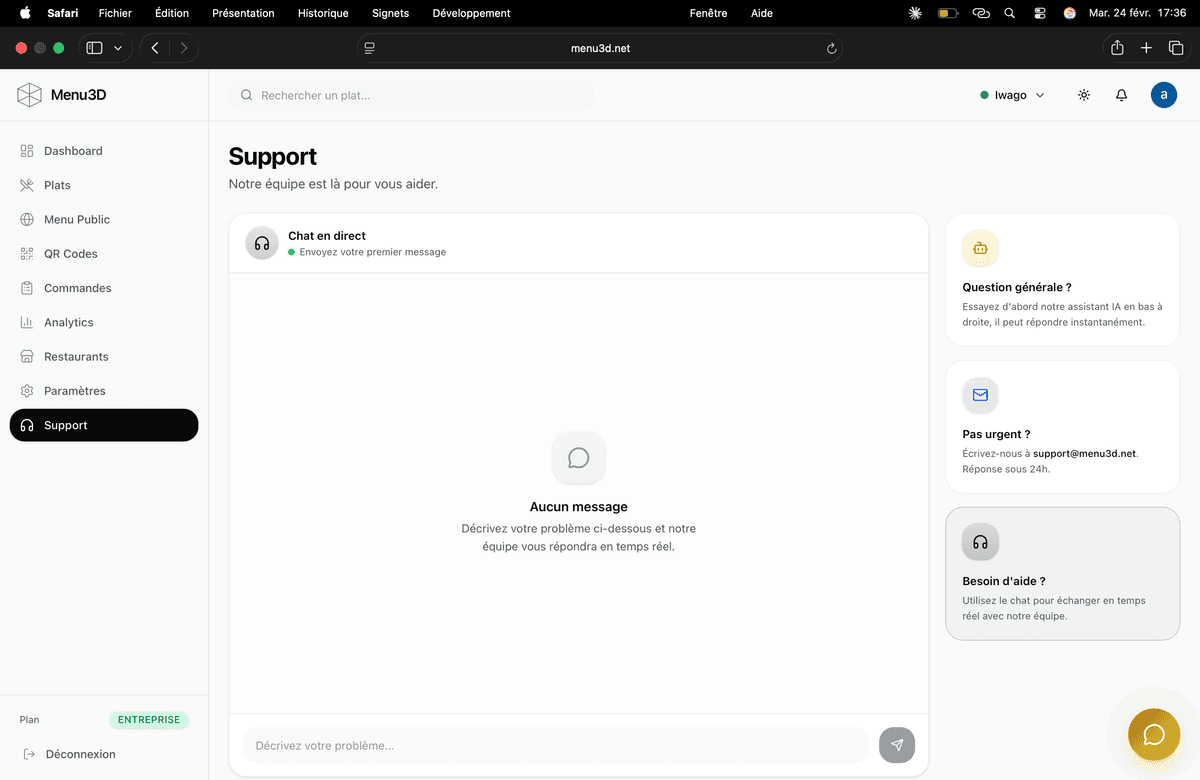Click the Safari share icon
Viewport: 1200px width, 780px height.
(x=1117, y=48)
